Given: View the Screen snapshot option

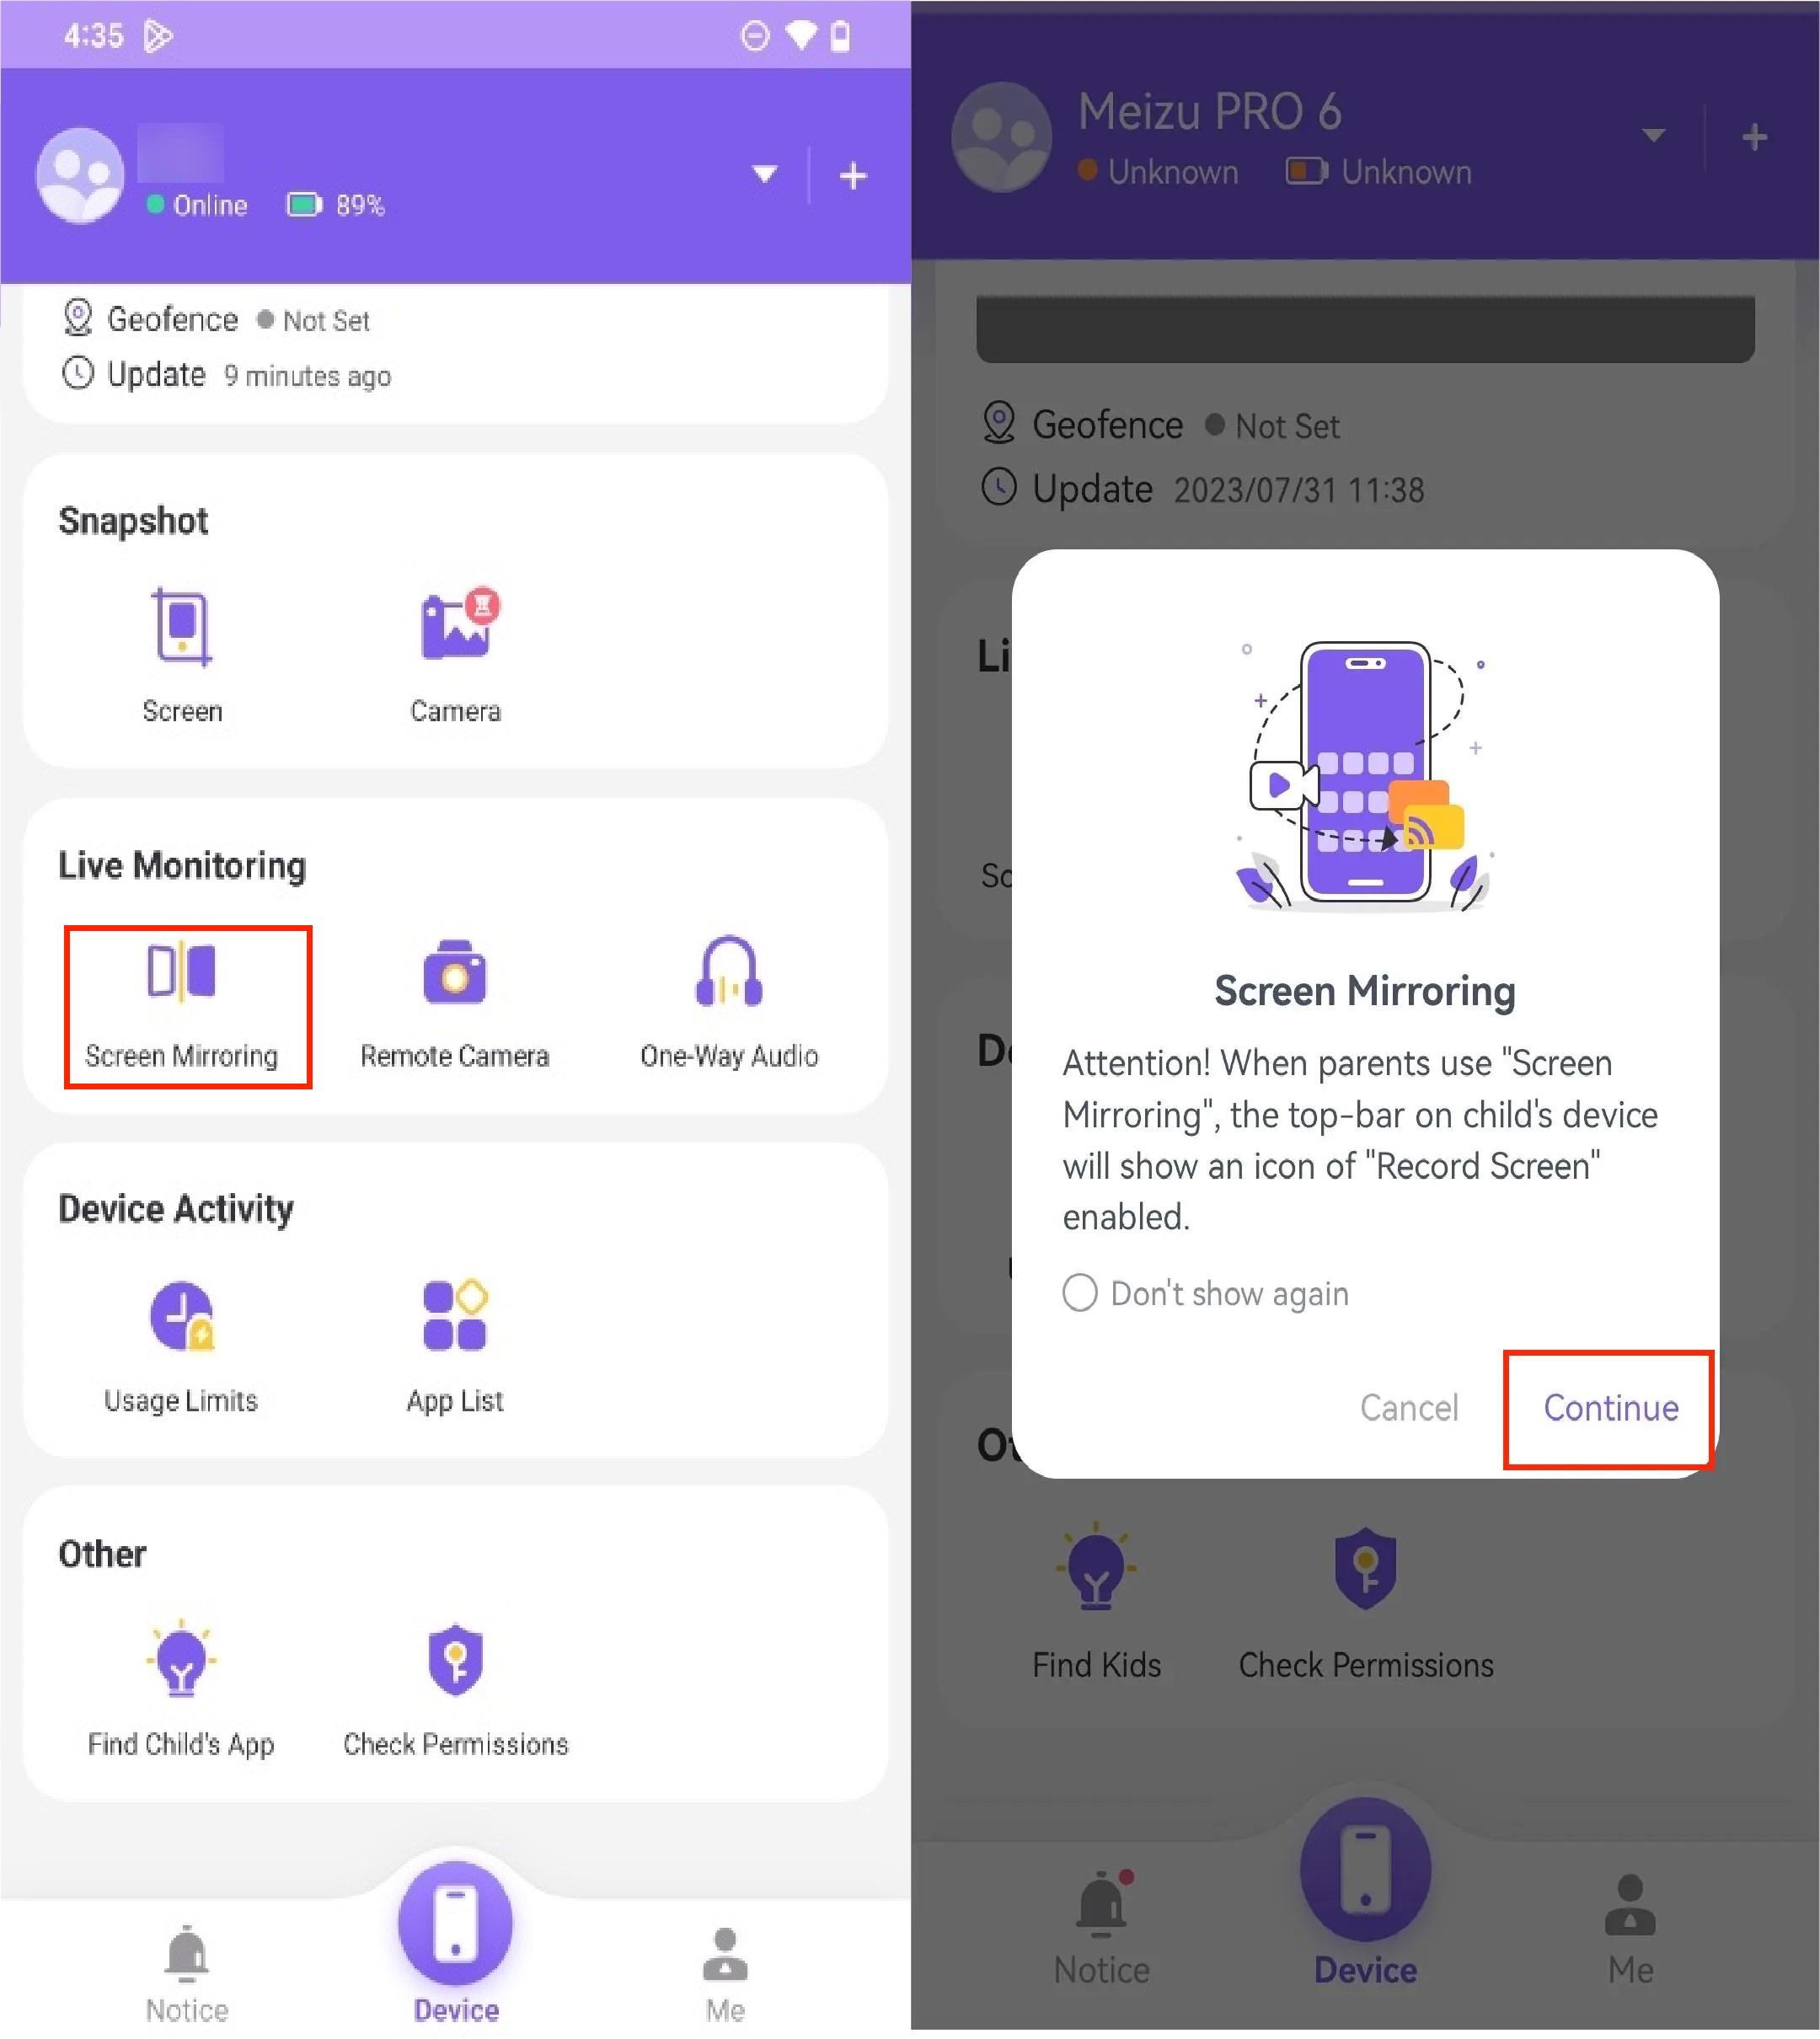Looking at the screenshot, I should [x=181, y=655].
